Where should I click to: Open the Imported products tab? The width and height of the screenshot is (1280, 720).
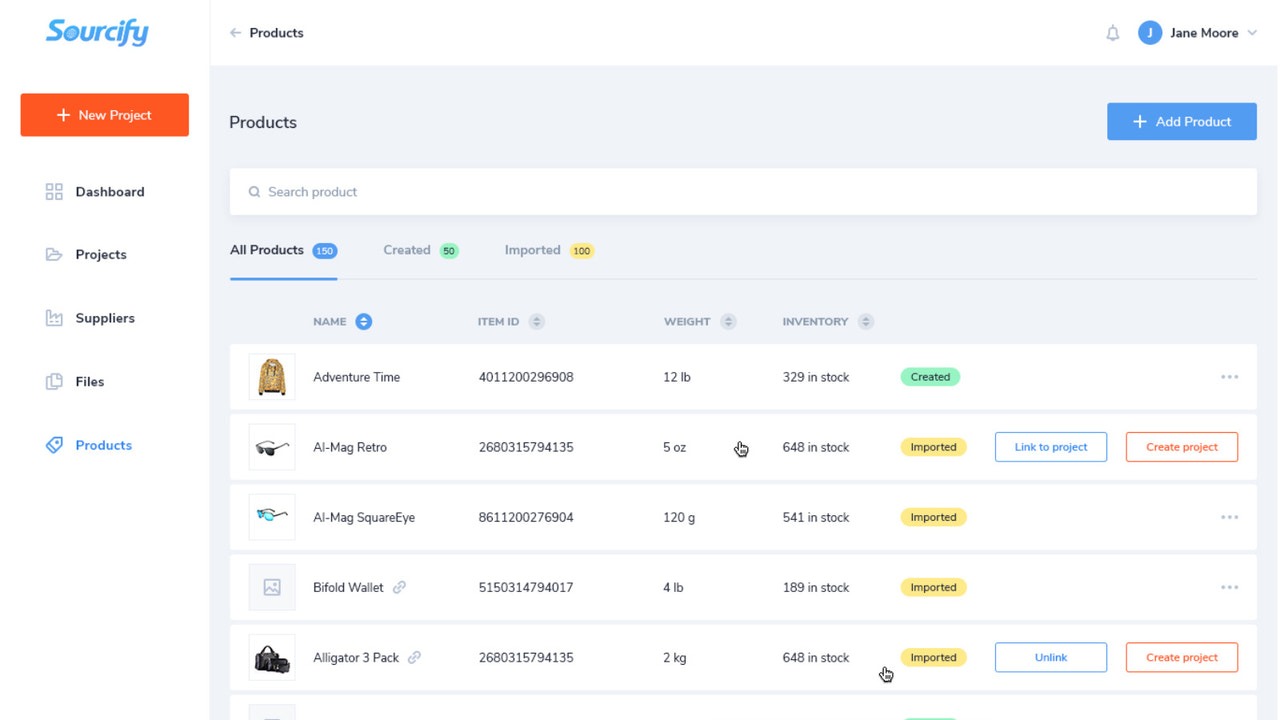point(532,249)
